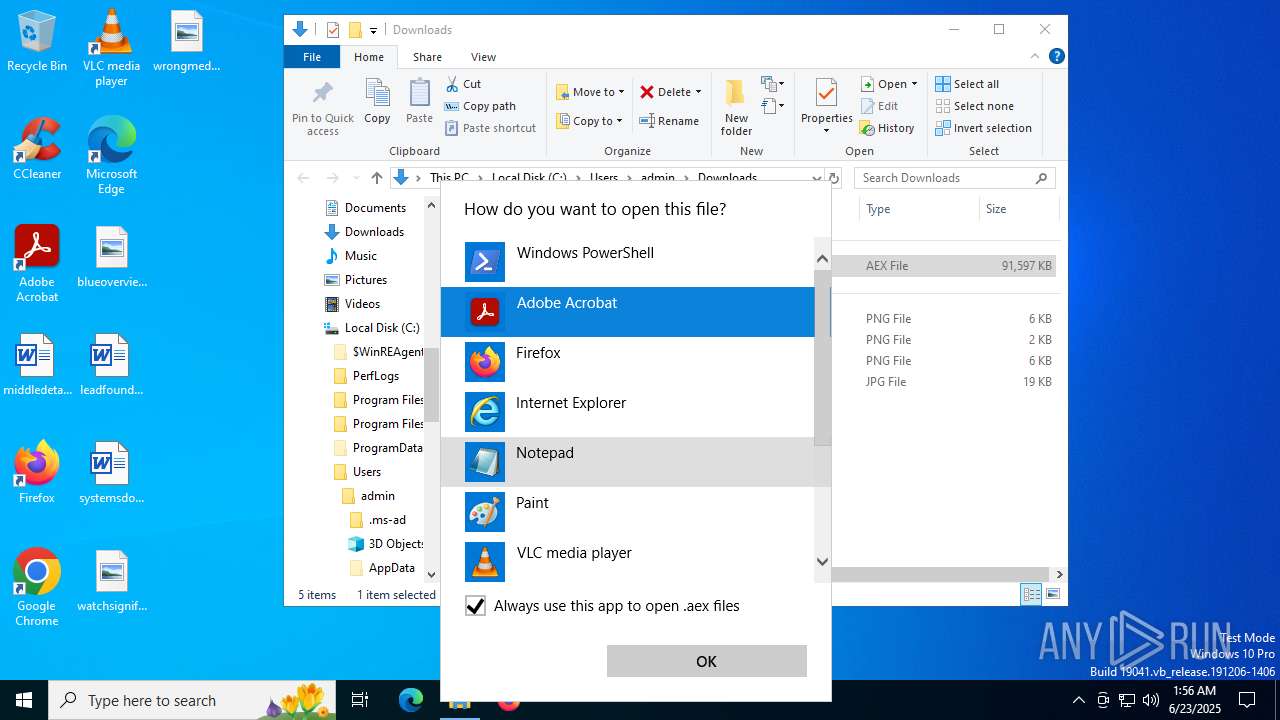Image resolution: width=1280 pixels, height=720 pixels.
Task: Open Pictures in the navigation pane
Action: click(365, 280)
